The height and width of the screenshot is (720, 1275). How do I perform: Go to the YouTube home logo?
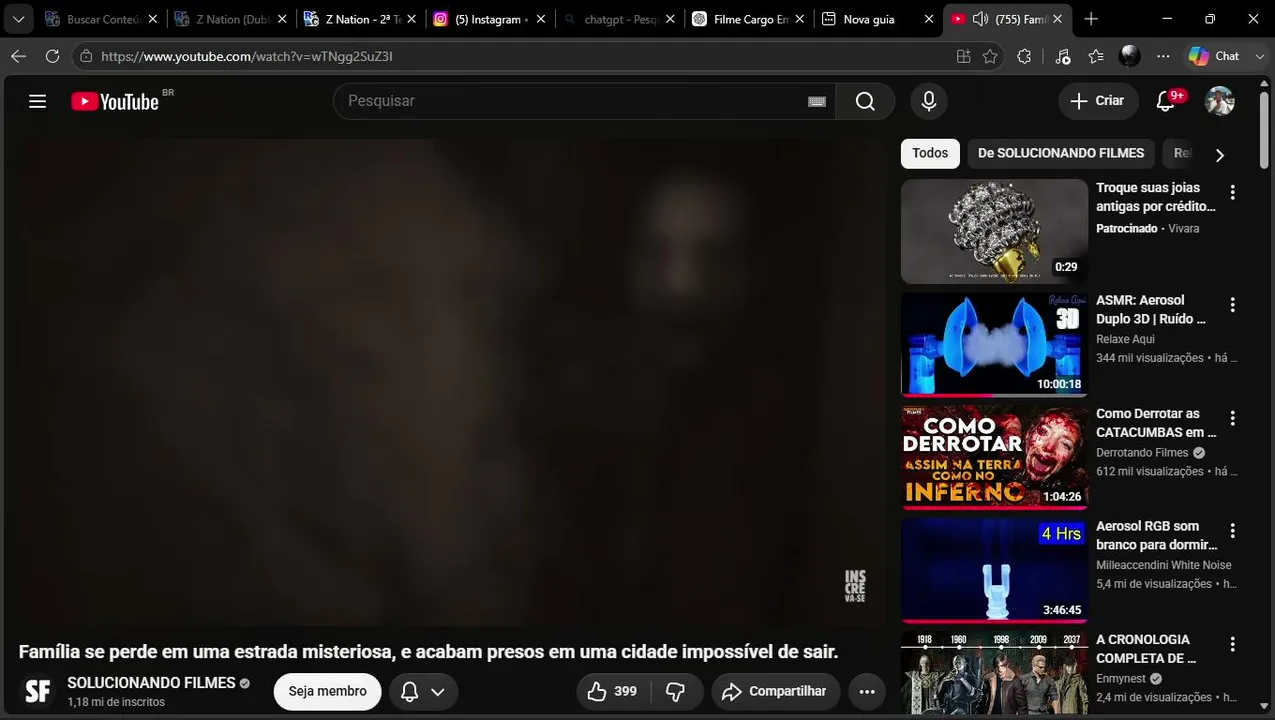point(115,101)
